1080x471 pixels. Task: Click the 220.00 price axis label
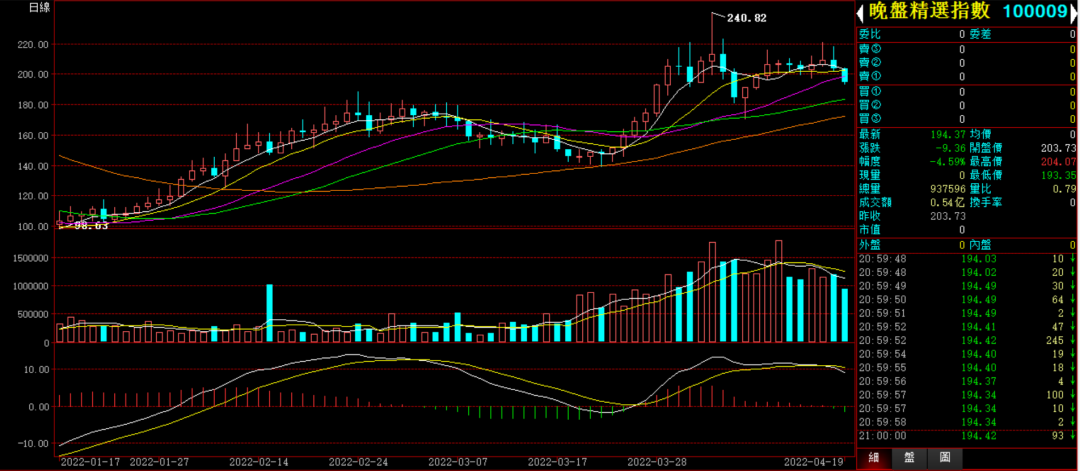tap(34, 44)
